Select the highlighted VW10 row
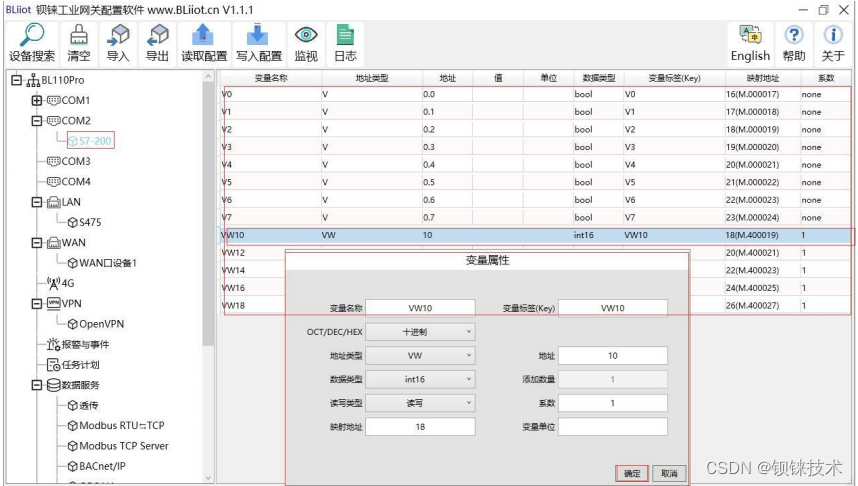This screenshot has height=486, width=858. [x=536, y=235]
